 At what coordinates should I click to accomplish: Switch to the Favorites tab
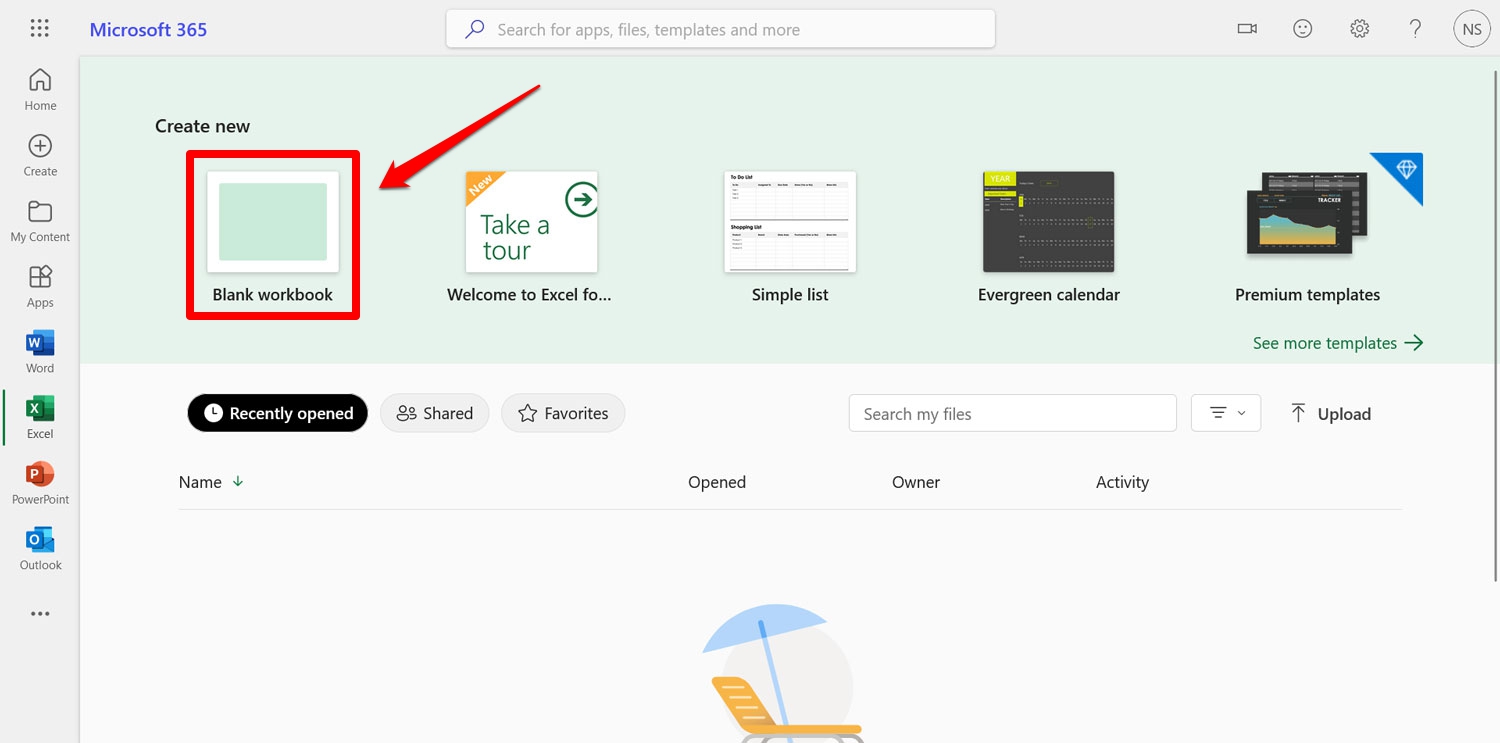(x=563, y=413)
